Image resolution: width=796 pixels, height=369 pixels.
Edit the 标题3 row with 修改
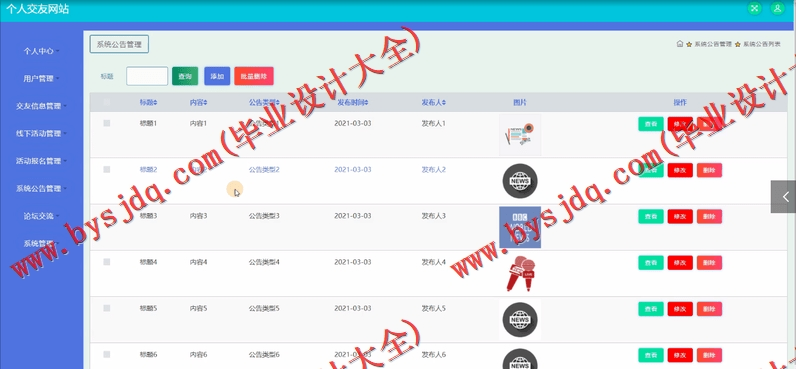(680, 216)
